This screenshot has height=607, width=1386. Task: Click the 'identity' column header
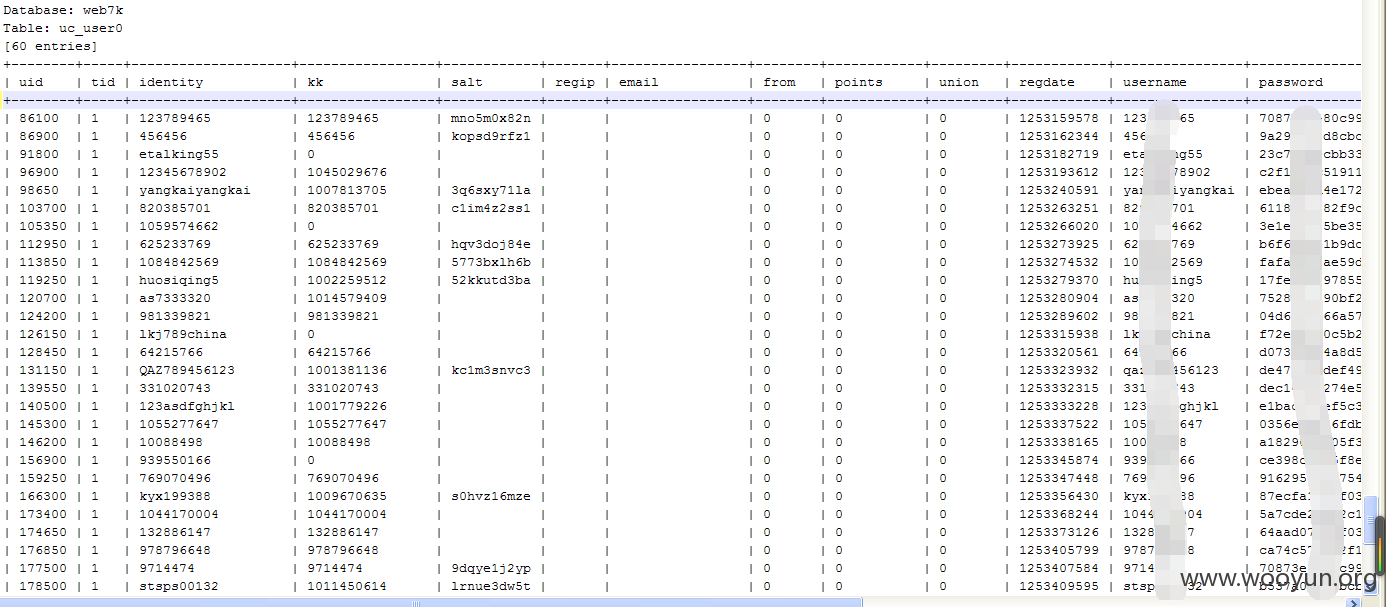click(x=171, y=82)
